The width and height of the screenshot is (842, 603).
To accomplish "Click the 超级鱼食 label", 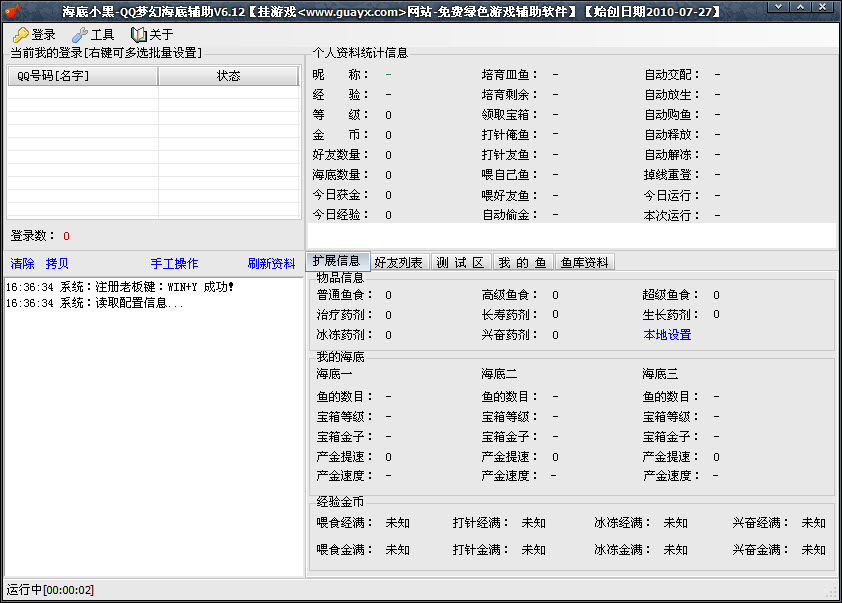I will [x=671, y=295].
